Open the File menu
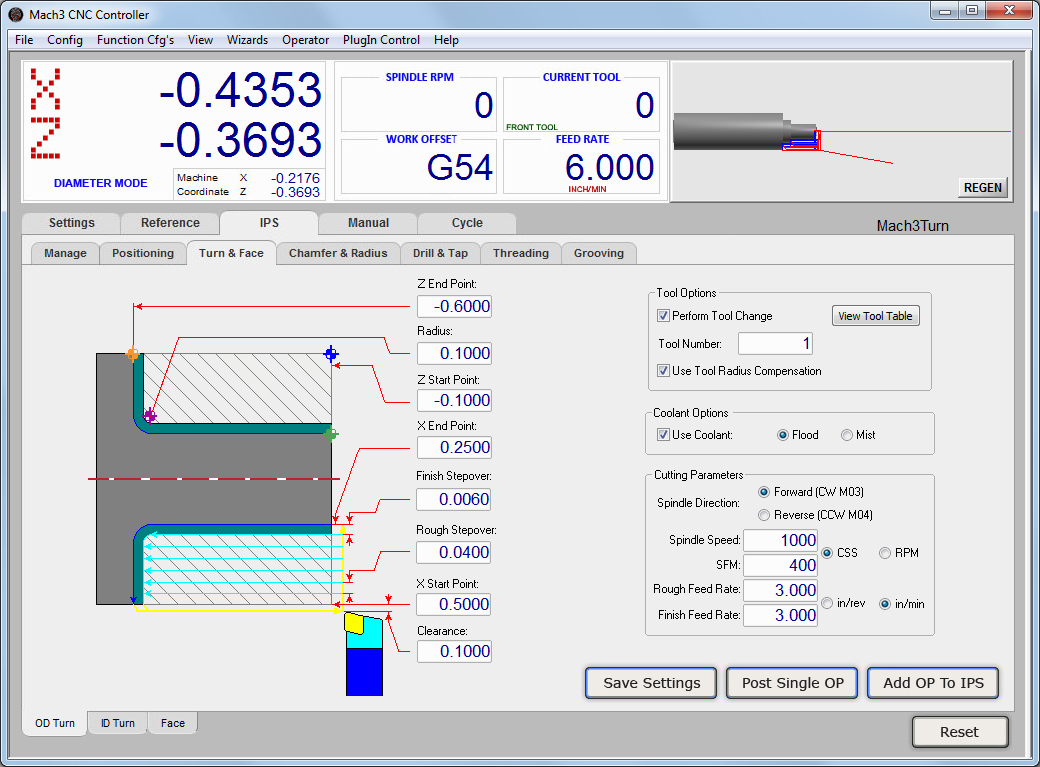Viewport: 1040px width, 767px height. click(x=24, y=40)
